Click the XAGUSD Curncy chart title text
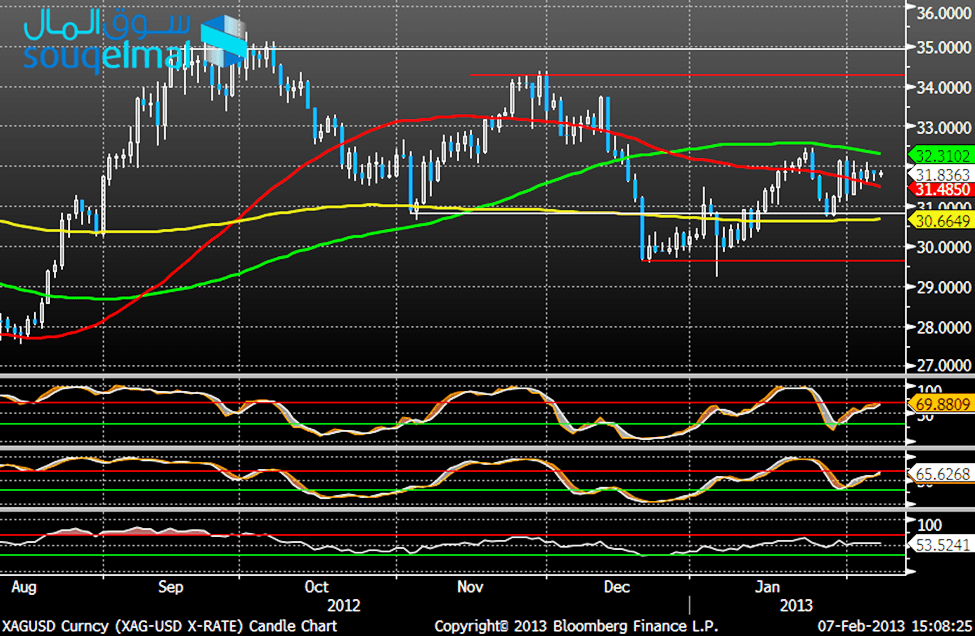The image size is (975, 636). click(x=170, y=626)
